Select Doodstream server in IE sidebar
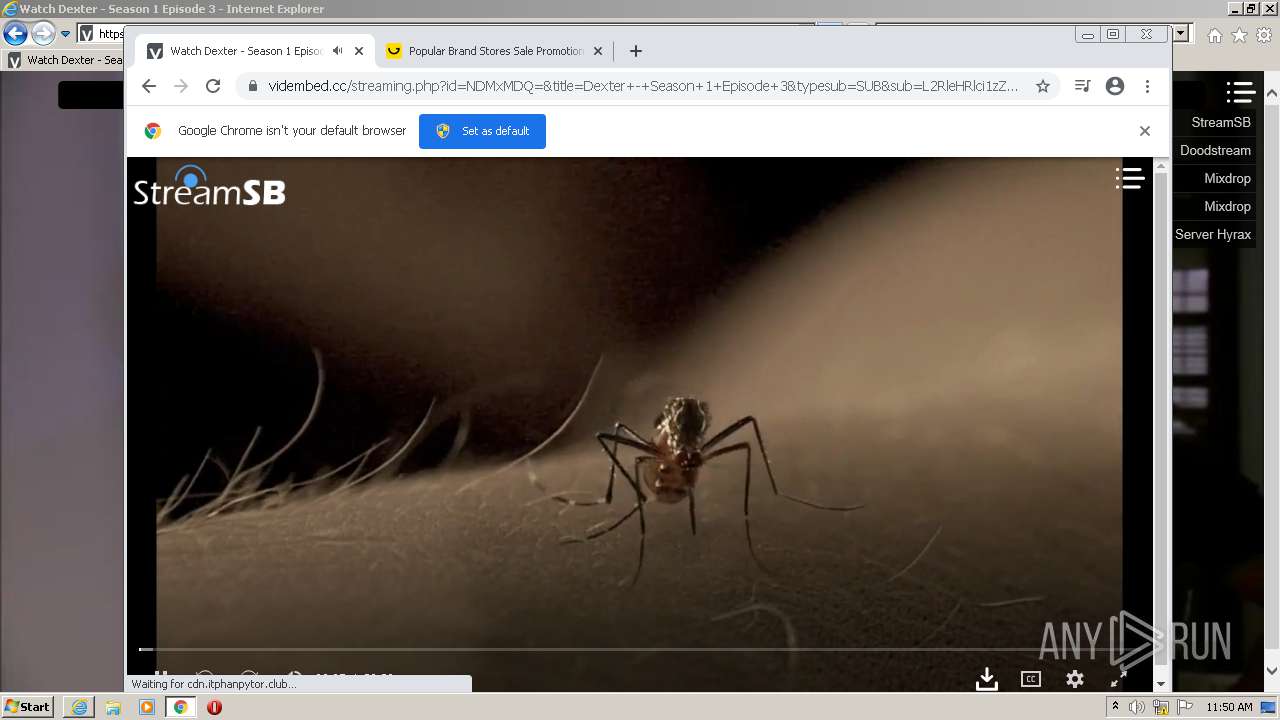Viewport: 1280px width, 720px height. (x=1215, y=150)
